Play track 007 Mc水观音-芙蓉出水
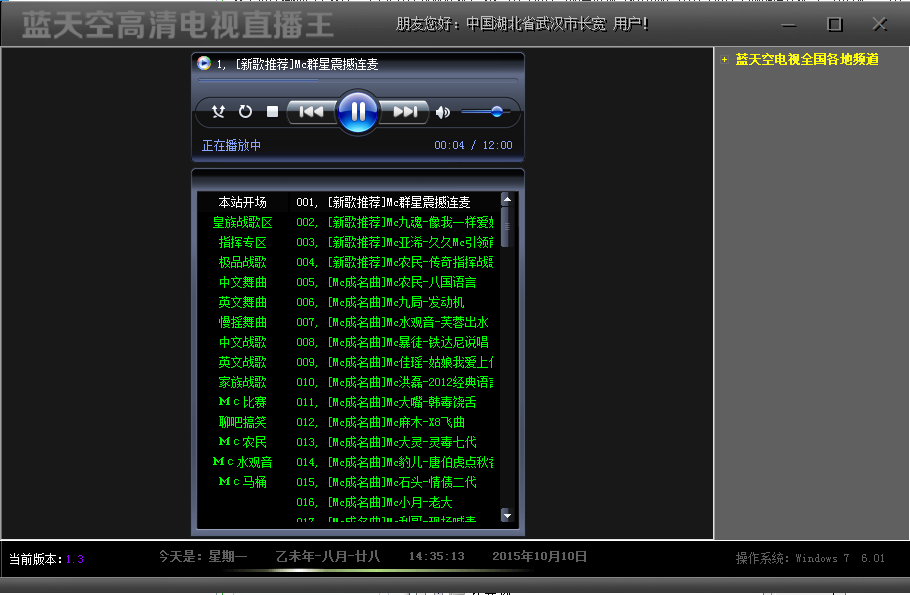 pos(392,322)
